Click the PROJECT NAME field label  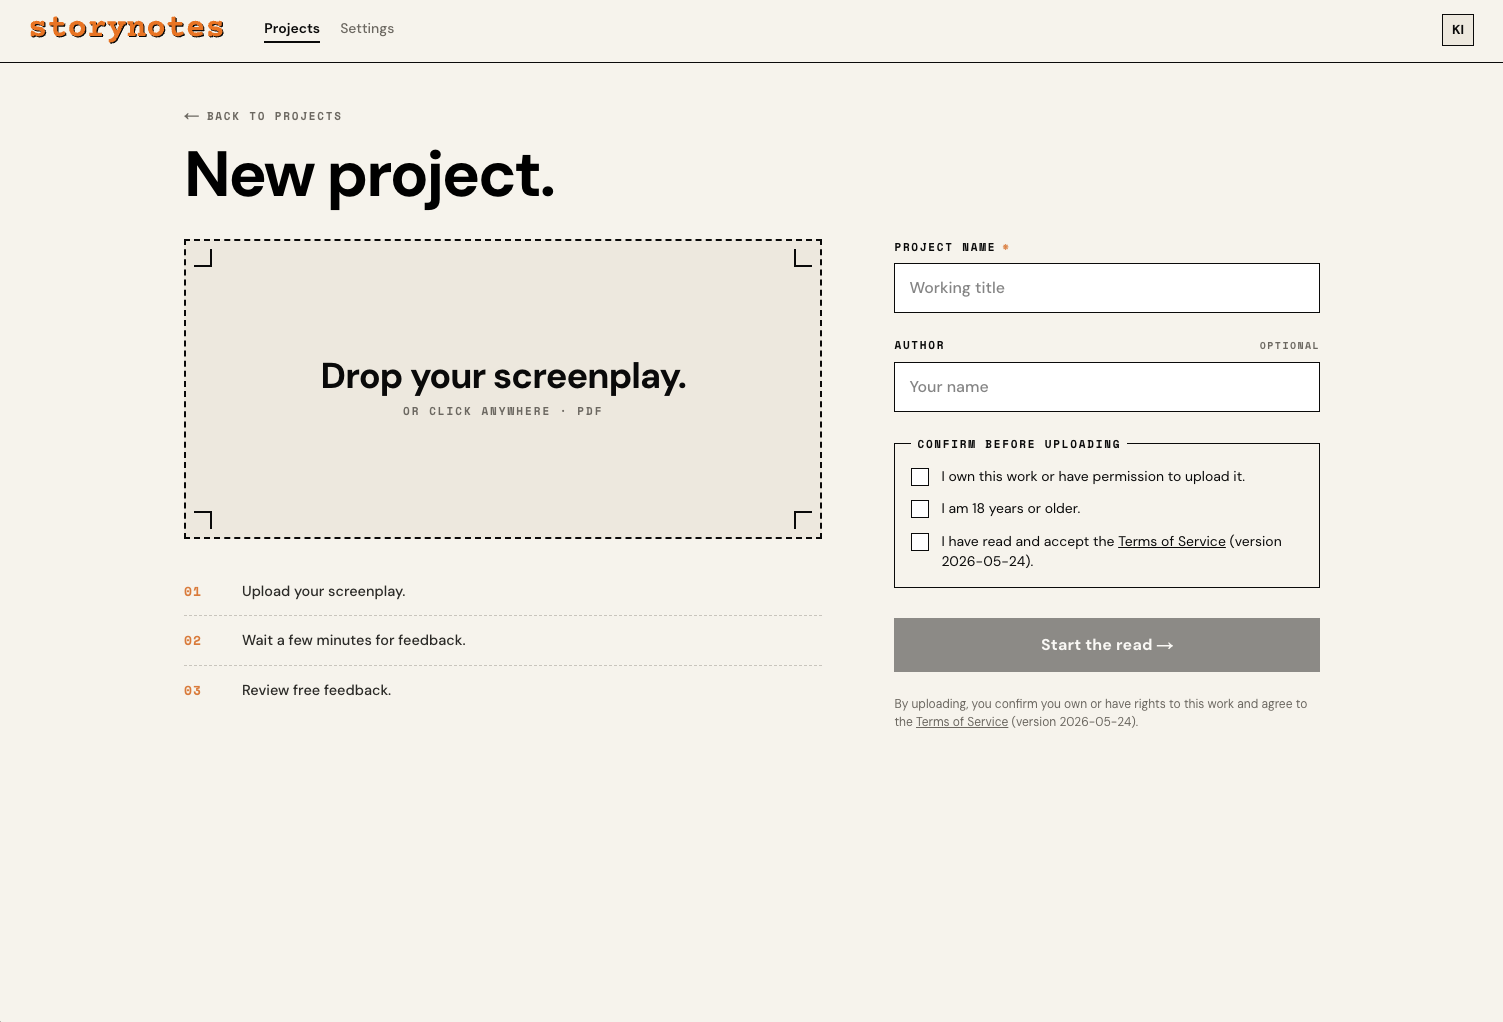pyautogui.click(x=945, y=247)
